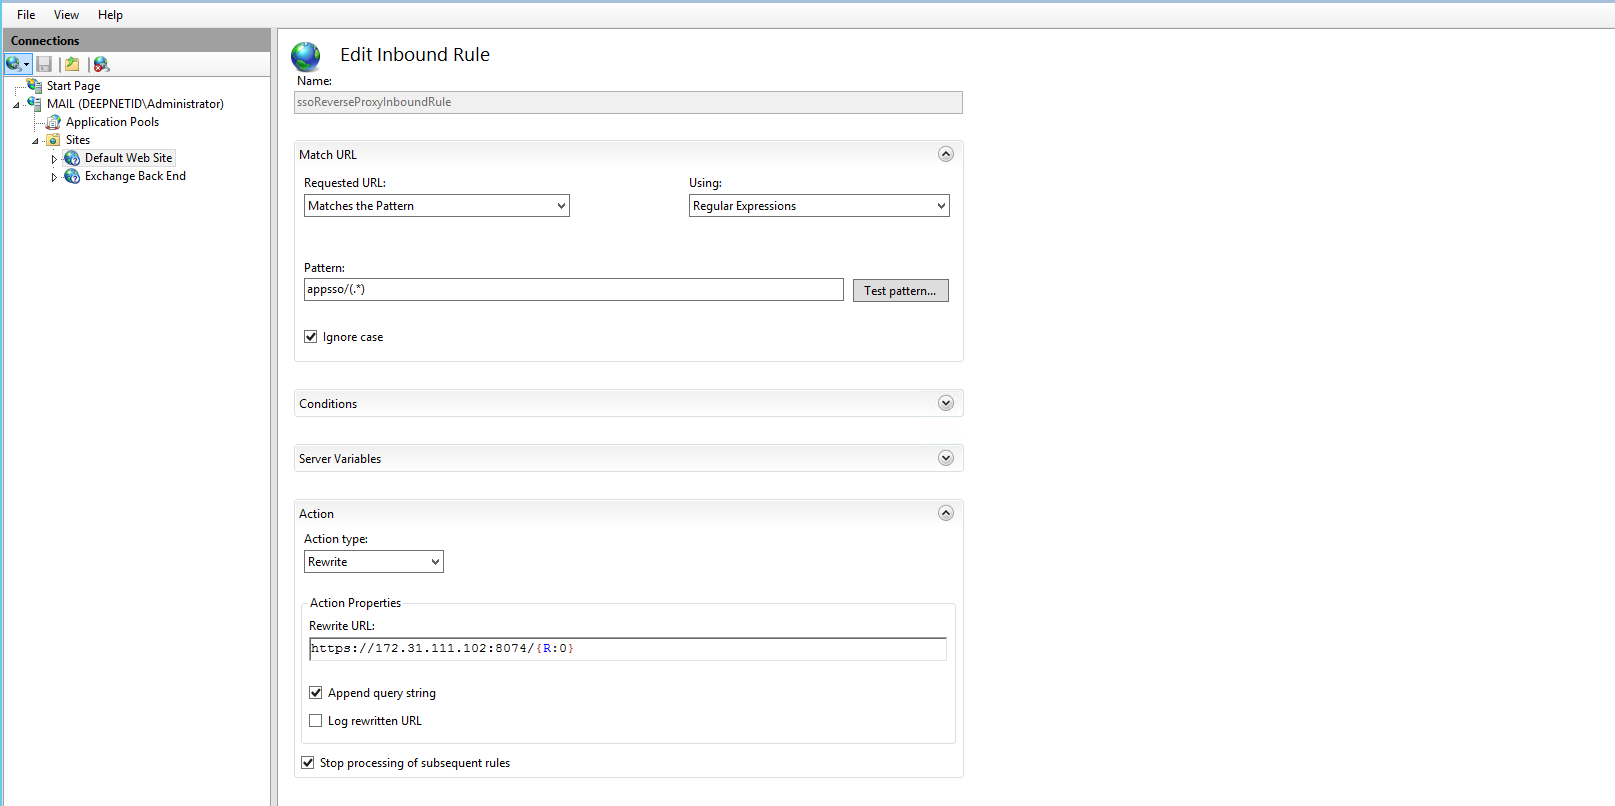This screenshot has width=1615, height=806.
Task: Disable Append query string option
Action: tap(316, 693)
